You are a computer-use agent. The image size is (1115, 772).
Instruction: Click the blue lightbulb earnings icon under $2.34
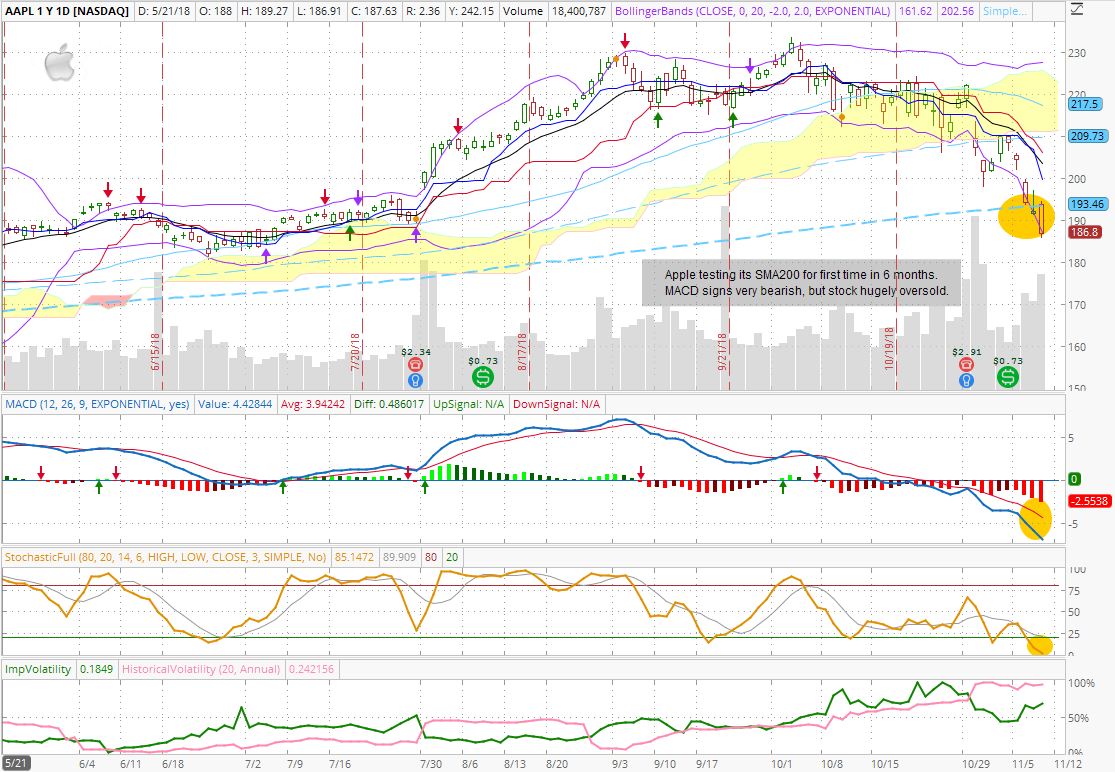pyautogui.click(x=415, y=380)
